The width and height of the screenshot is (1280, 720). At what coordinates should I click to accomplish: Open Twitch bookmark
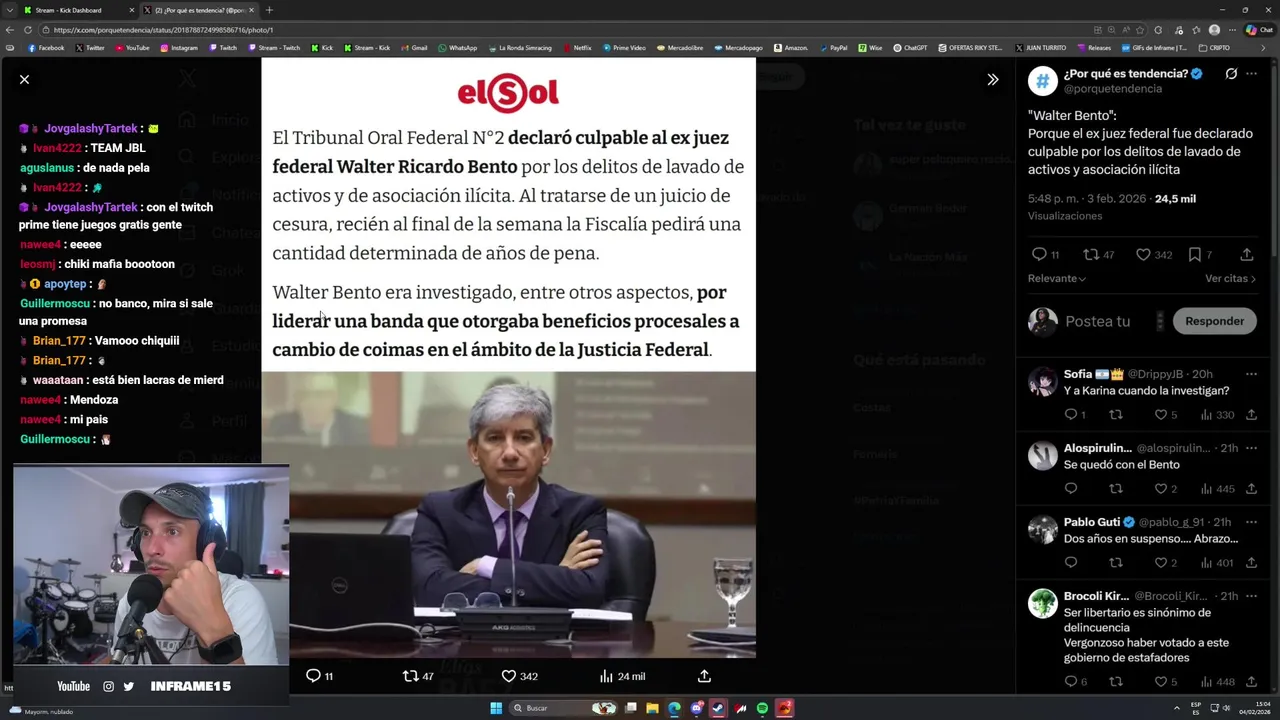(x=223, y=48)
